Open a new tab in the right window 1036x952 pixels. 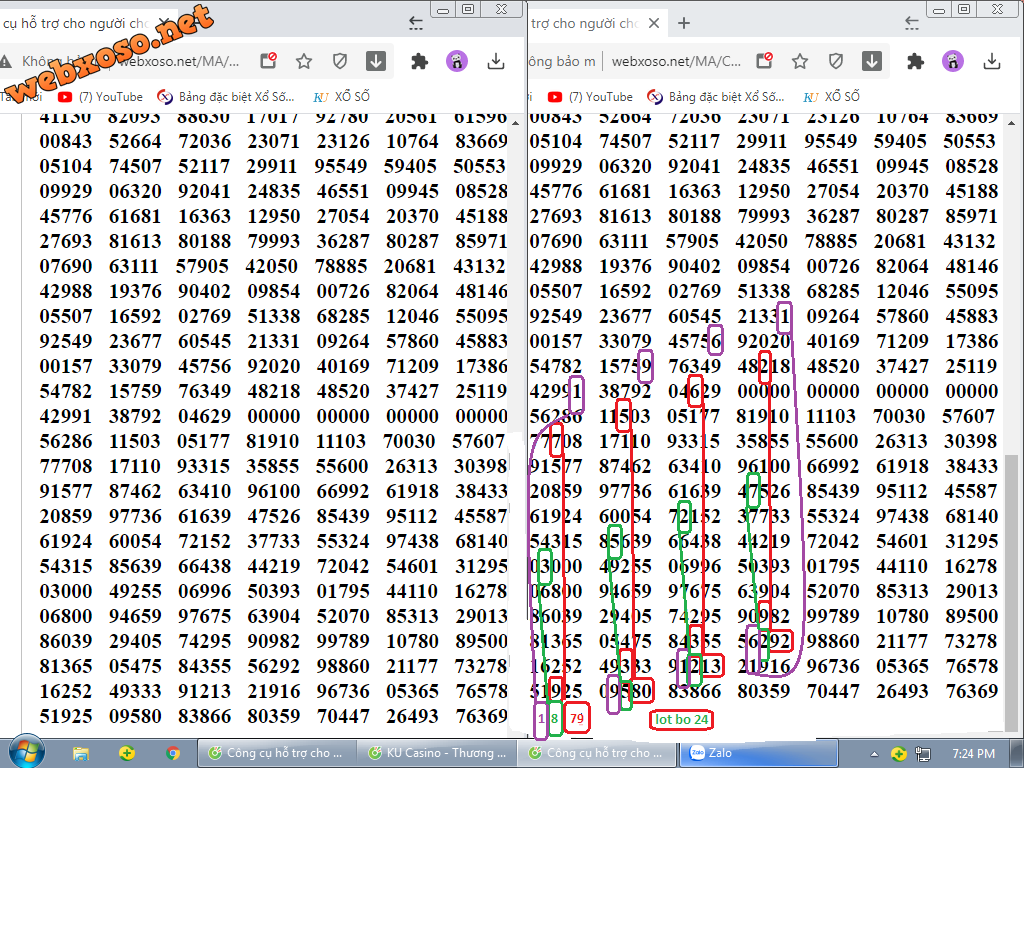pos(684,23)
